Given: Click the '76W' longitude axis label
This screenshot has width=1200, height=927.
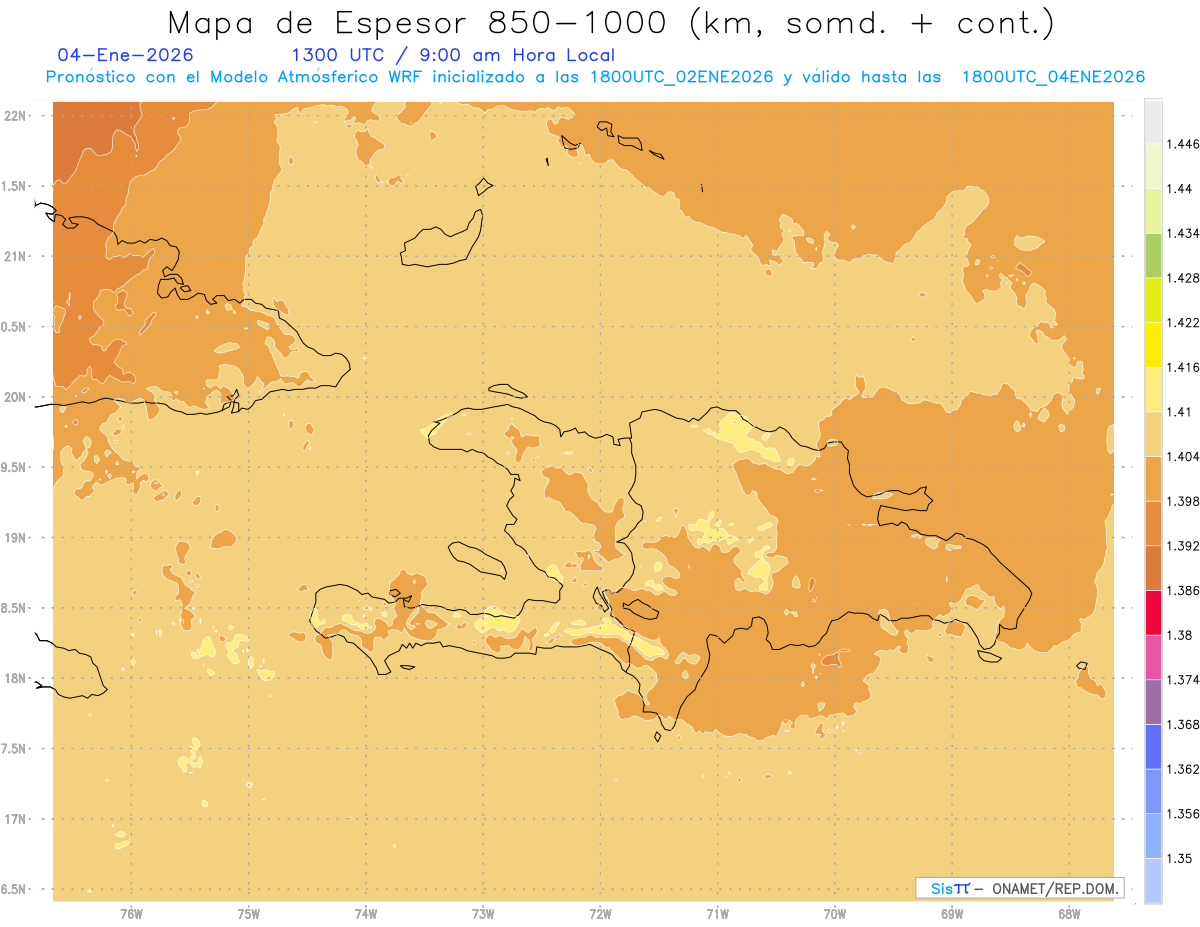Looking at the screenshot, I should click(131, 915).
